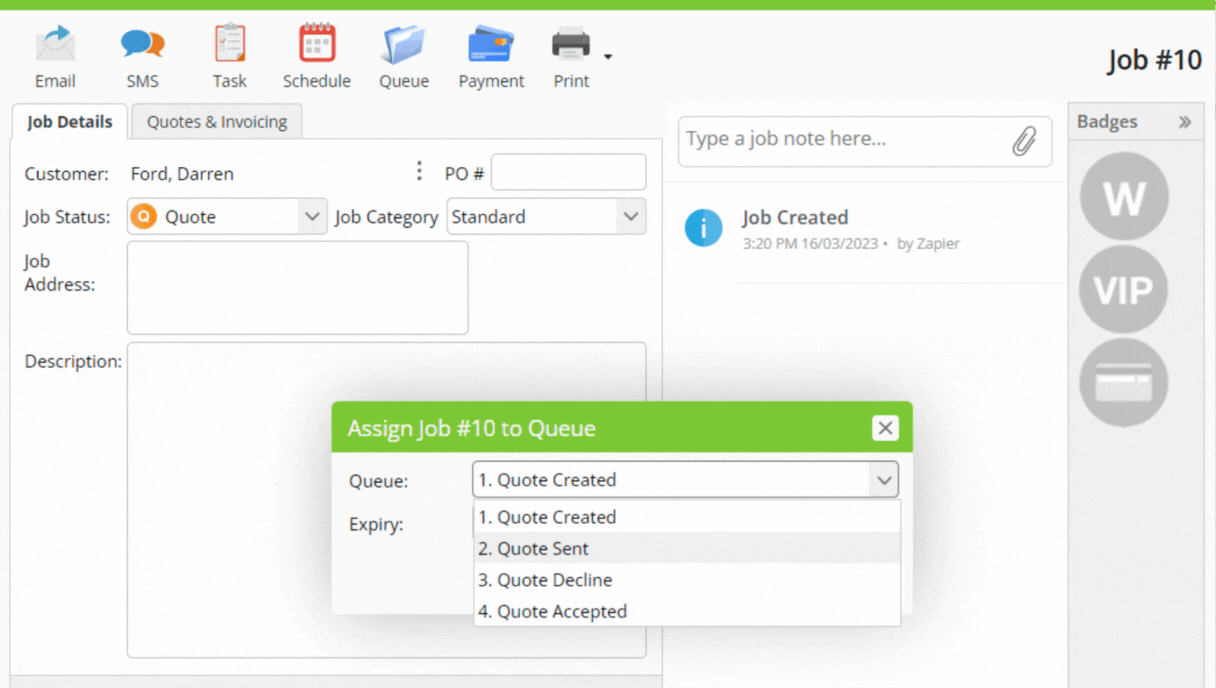Click the Print printer icon
Viewport: 1216px width, 688px height.
[x=571, y=45]
